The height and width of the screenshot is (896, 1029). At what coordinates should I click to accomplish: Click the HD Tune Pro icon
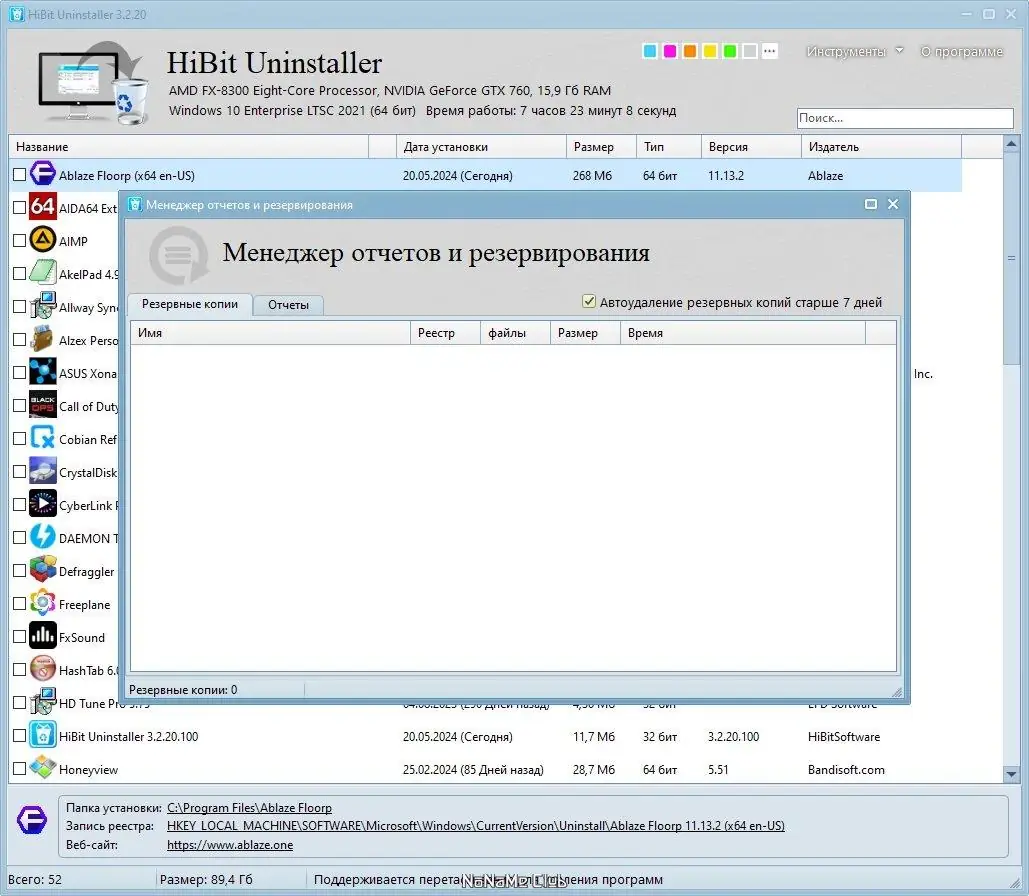click(x=43, y=702)
